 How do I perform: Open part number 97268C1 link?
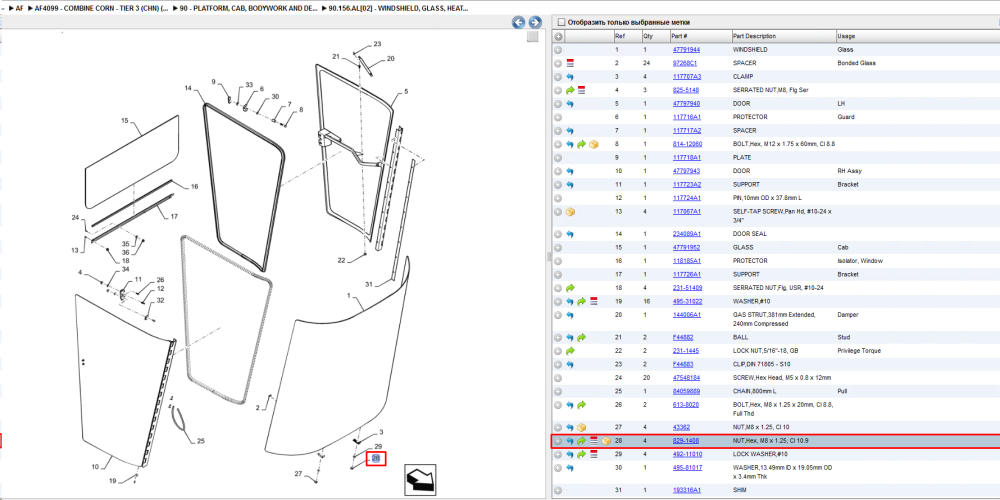coord(685,63)
